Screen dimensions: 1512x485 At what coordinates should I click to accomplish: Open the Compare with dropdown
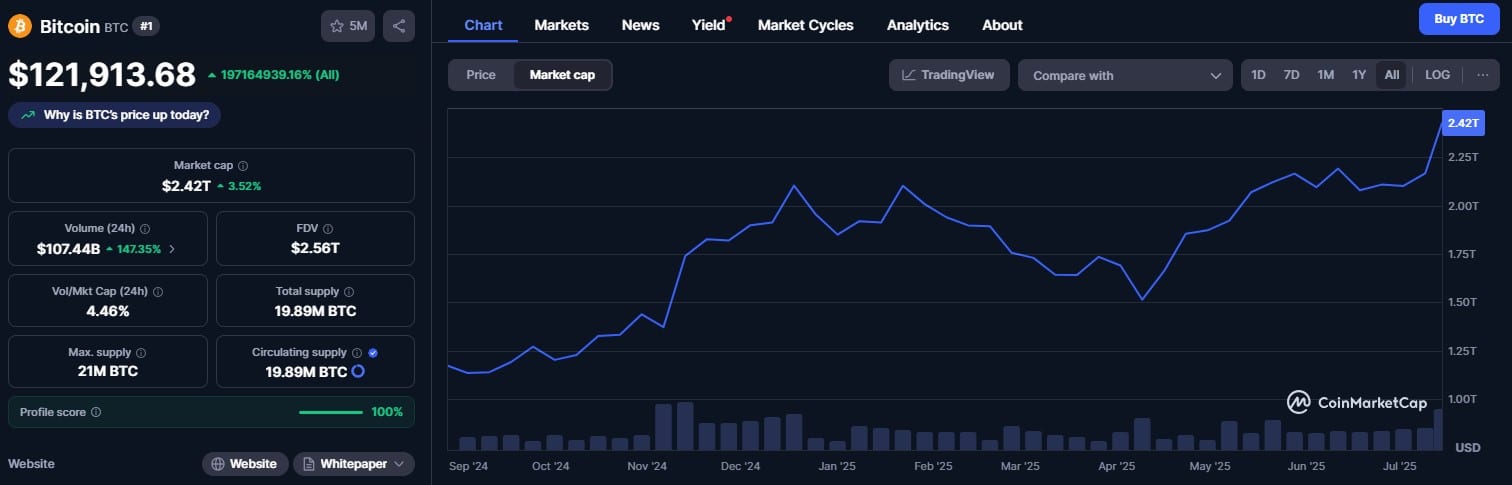1125,75
